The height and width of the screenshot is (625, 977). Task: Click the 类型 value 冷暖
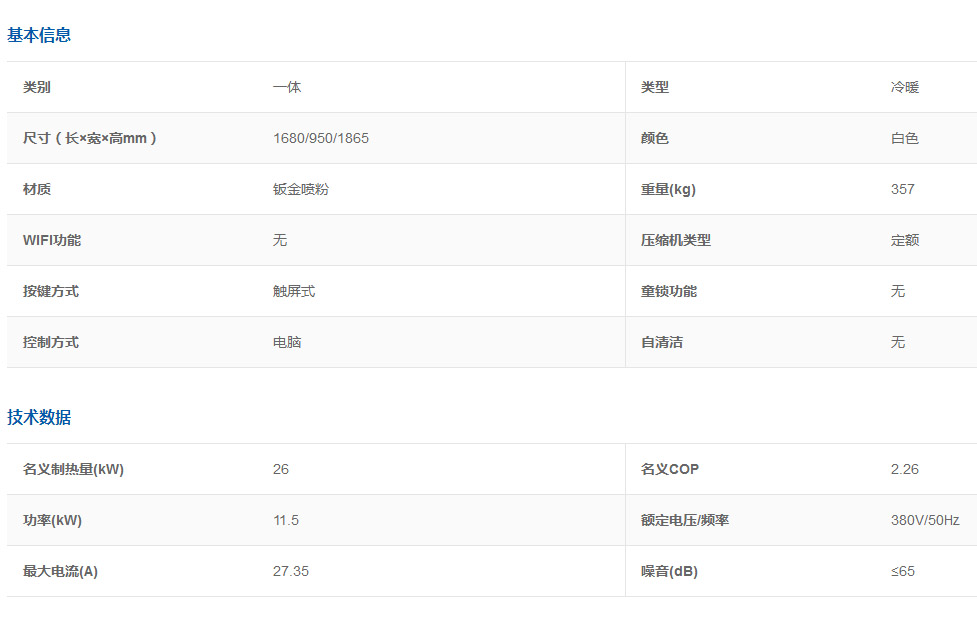(904, 87)
